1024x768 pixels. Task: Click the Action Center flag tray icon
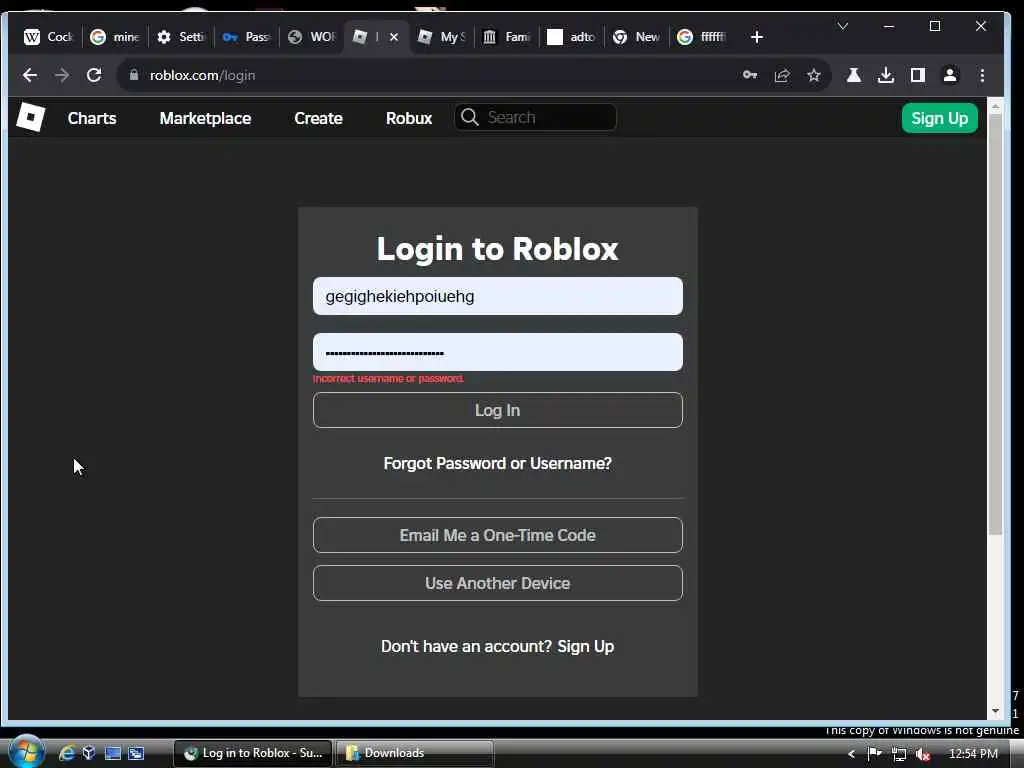point(874,754)
